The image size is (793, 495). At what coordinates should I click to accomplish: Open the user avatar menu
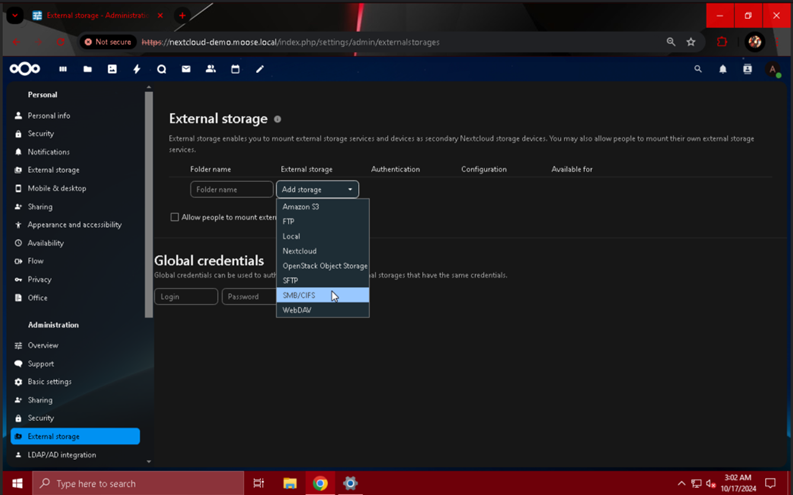pyautogui.click(x=772, y=69)
